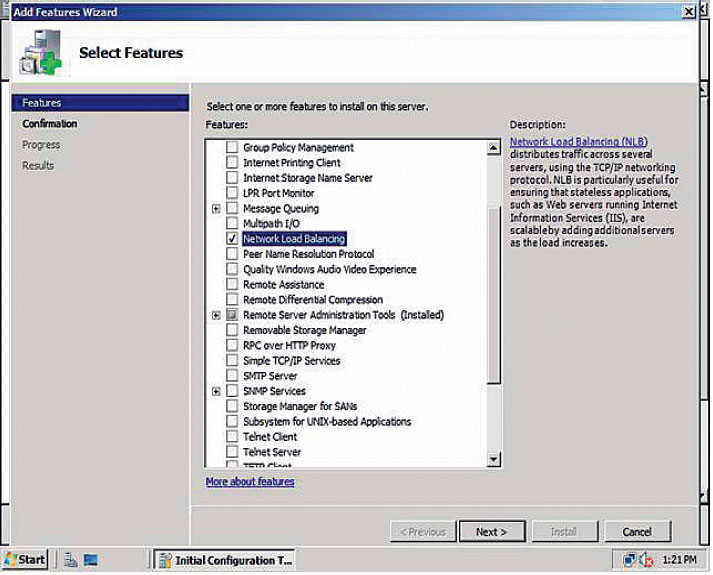
Task: Select the Features step in the sidebar
Action: pyautogui.click(x=42, y=103)
